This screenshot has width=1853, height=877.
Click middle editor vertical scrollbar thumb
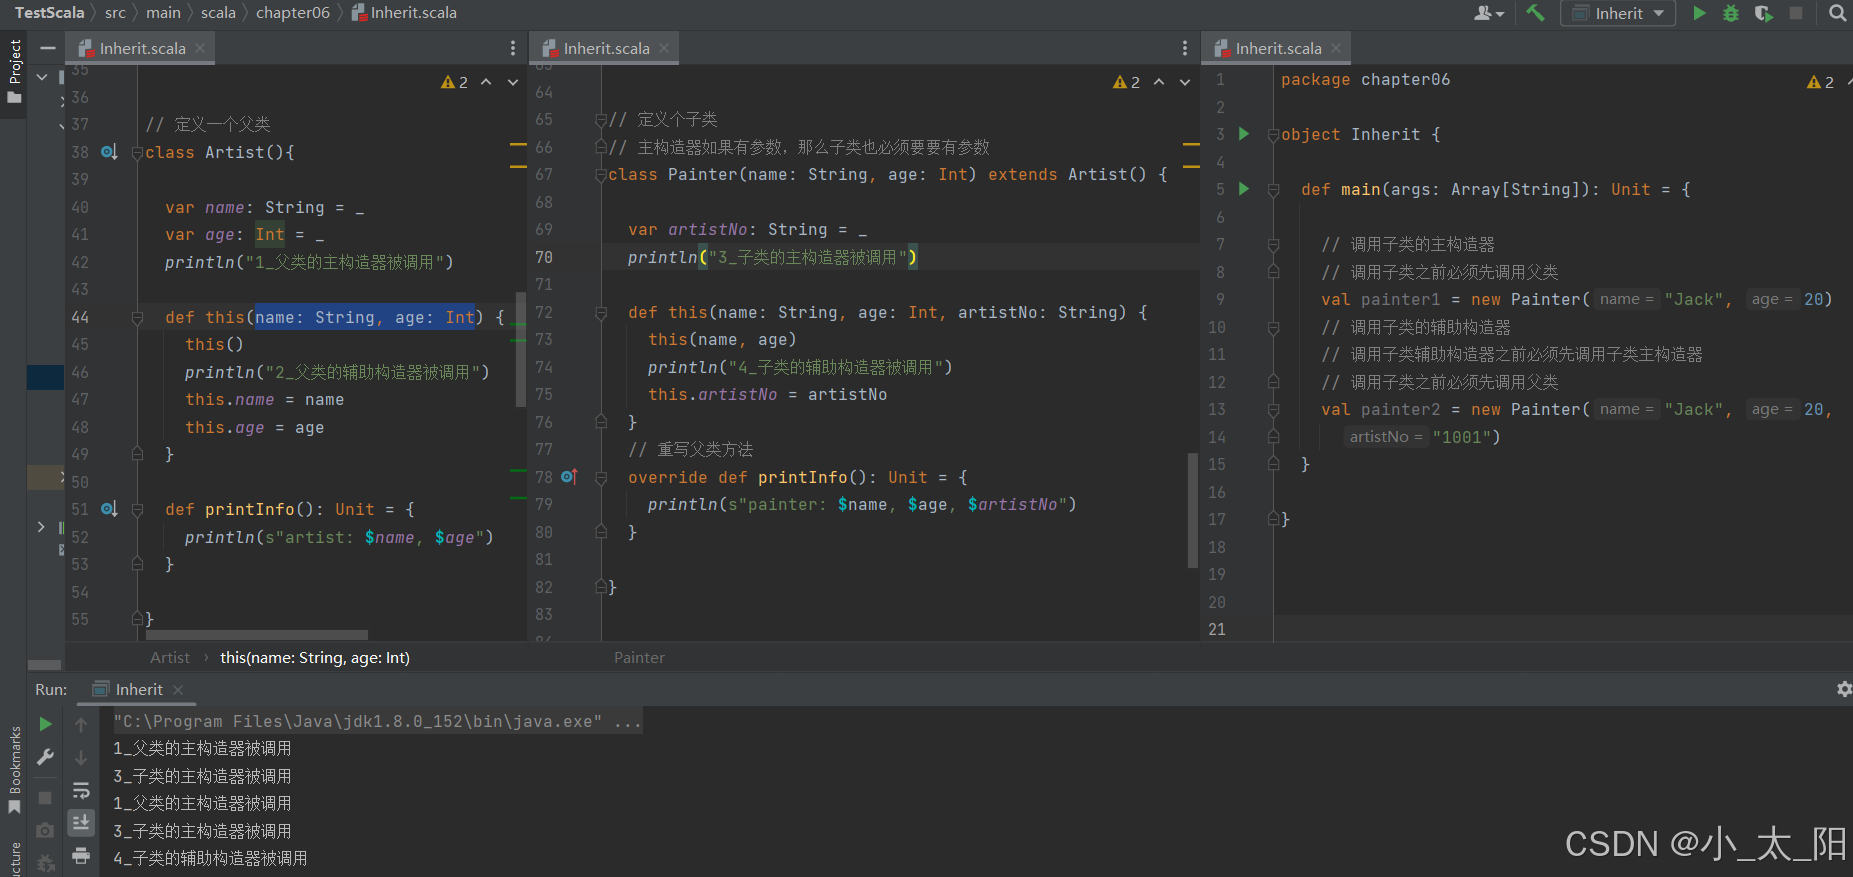(x=1192, y=510)
